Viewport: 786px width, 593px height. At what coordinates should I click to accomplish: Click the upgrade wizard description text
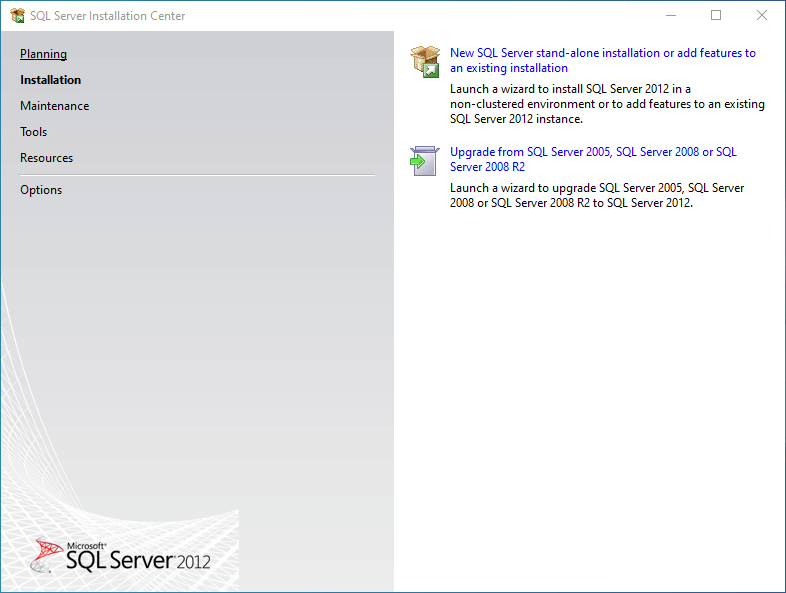pyautogui.click(x=597, y=195)
